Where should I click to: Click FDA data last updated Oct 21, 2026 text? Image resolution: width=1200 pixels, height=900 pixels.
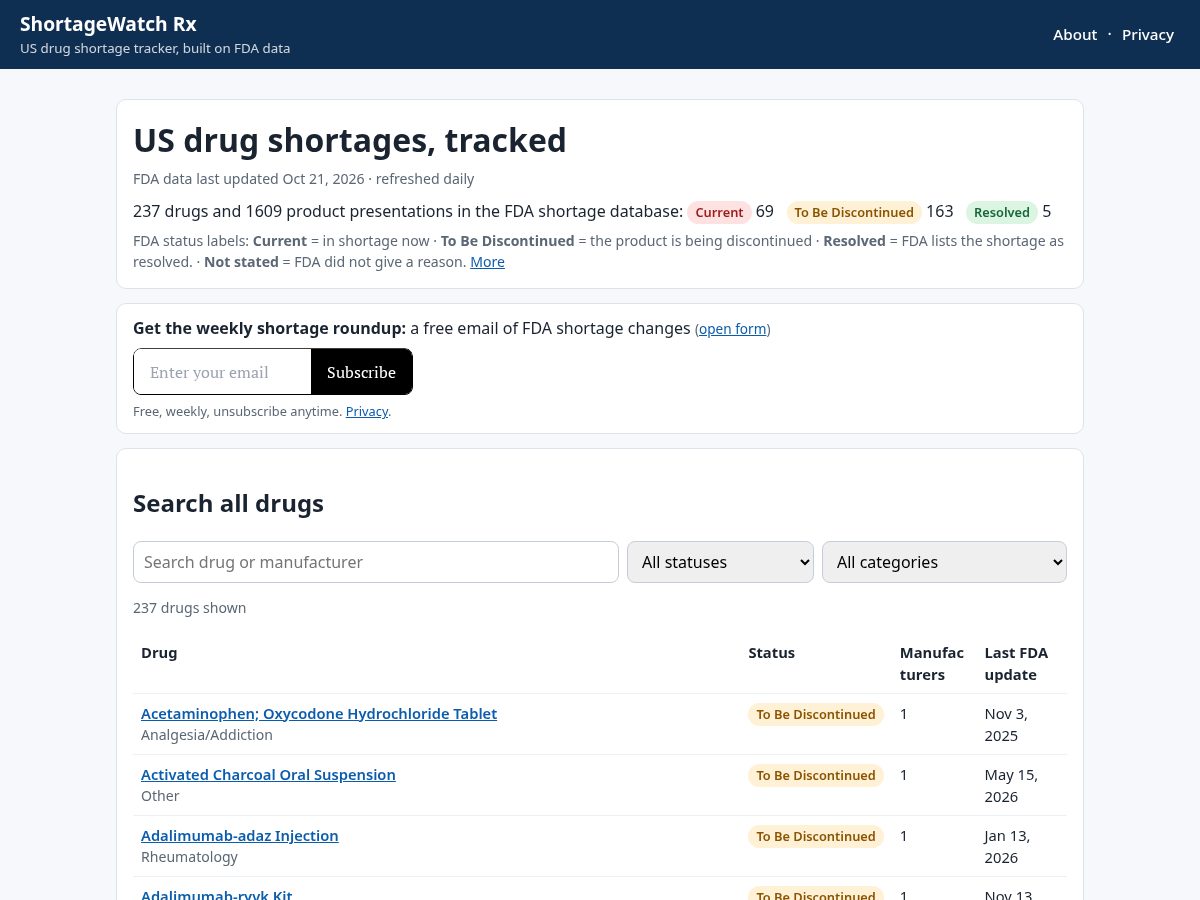[x=250, y=179]
